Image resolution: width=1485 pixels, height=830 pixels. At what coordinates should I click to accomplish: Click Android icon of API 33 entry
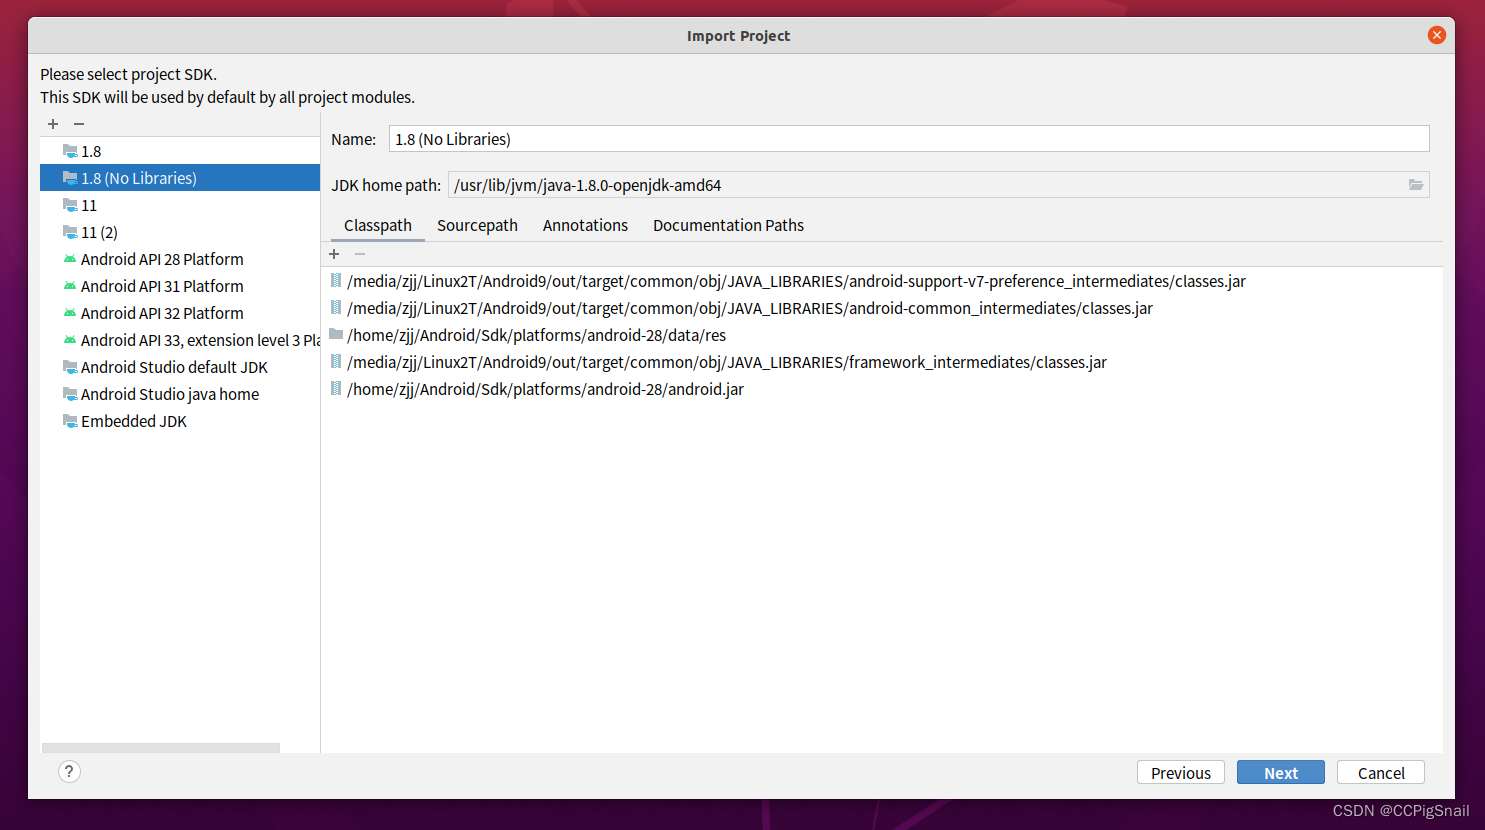70,340
